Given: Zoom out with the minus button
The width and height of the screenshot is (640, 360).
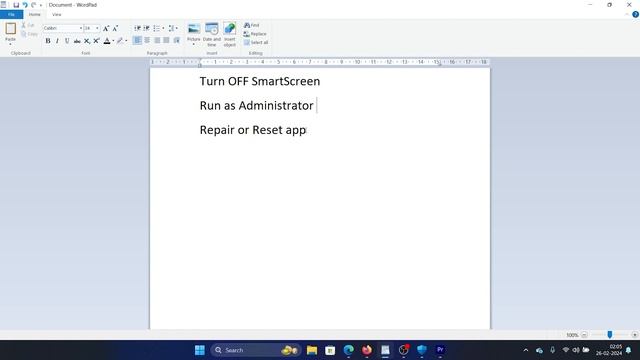Looking at the screenshot, I should coord(584,335).
